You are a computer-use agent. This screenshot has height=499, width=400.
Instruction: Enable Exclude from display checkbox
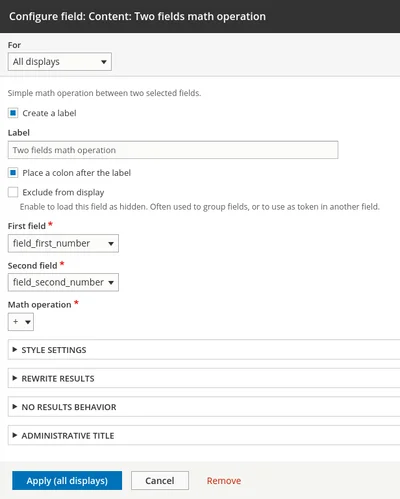(13, 192)
